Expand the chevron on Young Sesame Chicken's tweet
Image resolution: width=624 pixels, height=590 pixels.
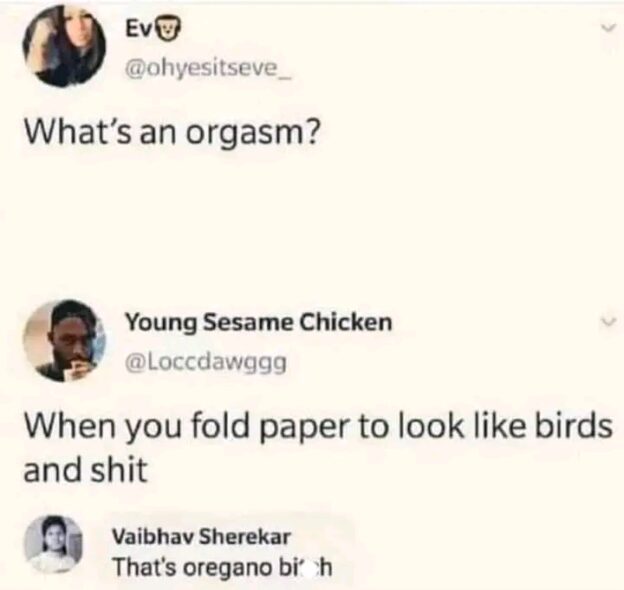tap(606, 322)
